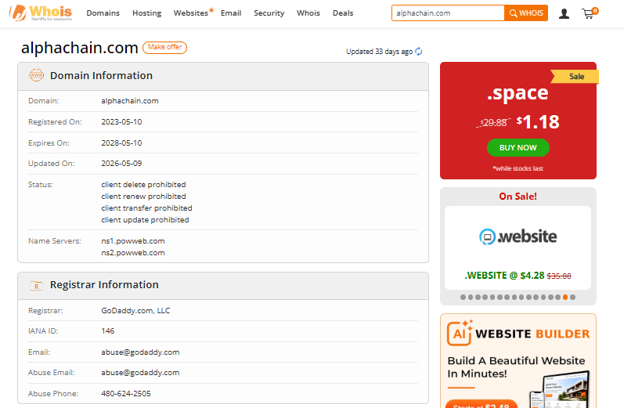Open the Deals menu
This screenshot has height=408, width=624.
pos(343,13)
